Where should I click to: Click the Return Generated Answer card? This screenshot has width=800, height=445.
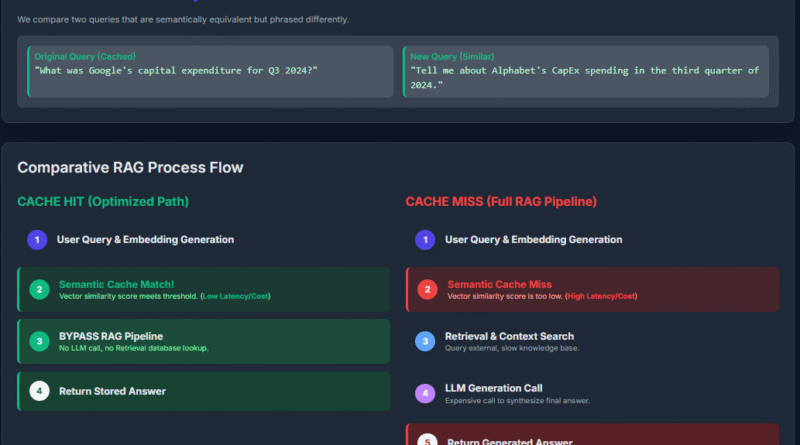pos(592,435)
